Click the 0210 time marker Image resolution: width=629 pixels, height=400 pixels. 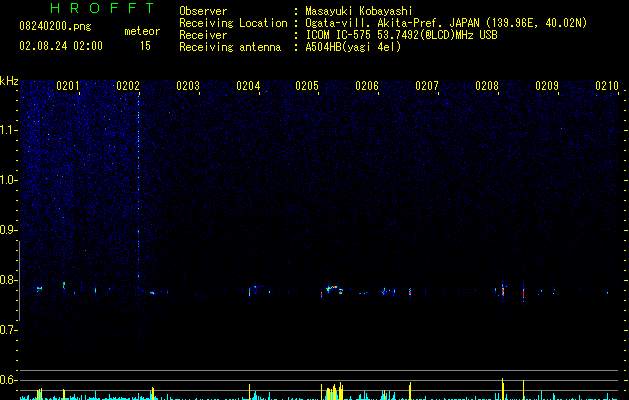coord(607,86)
